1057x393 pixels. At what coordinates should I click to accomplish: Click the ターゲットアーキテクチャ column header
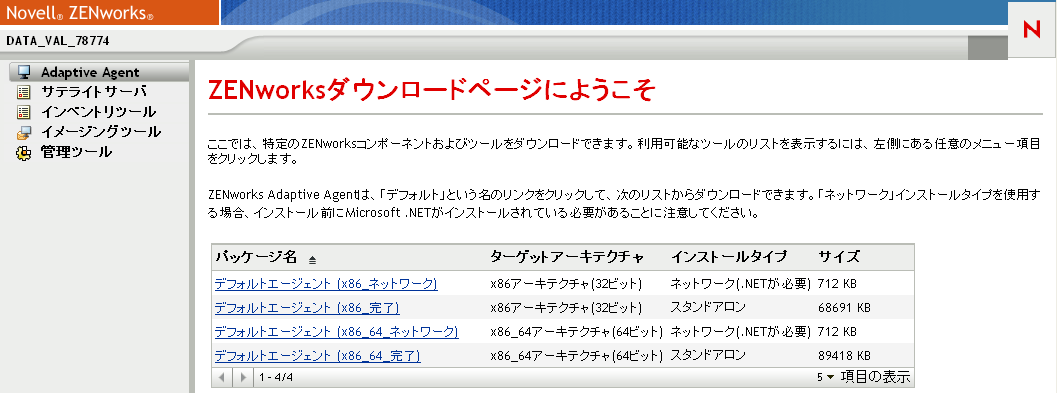[567, 257]
